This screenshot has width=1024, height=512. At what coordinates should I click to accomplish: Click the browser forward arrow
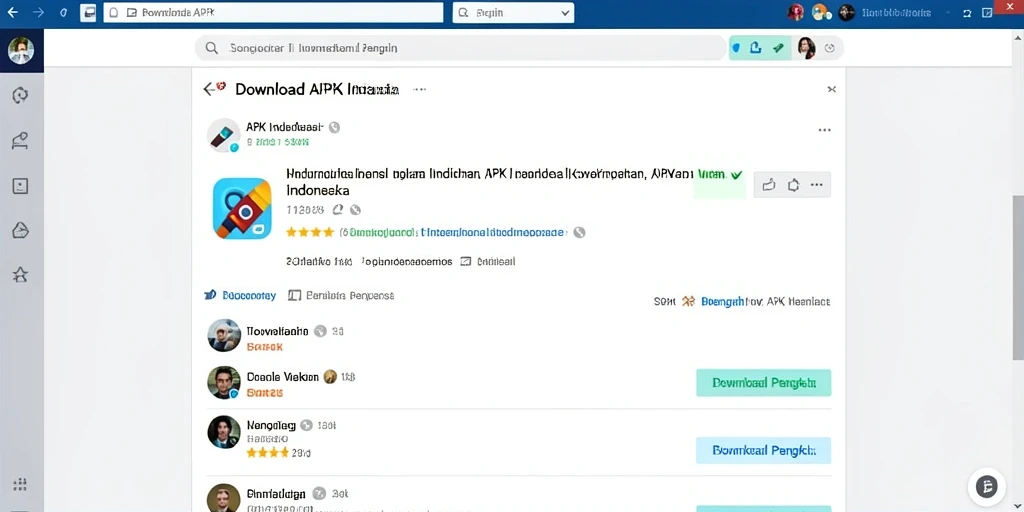(39, 12)
